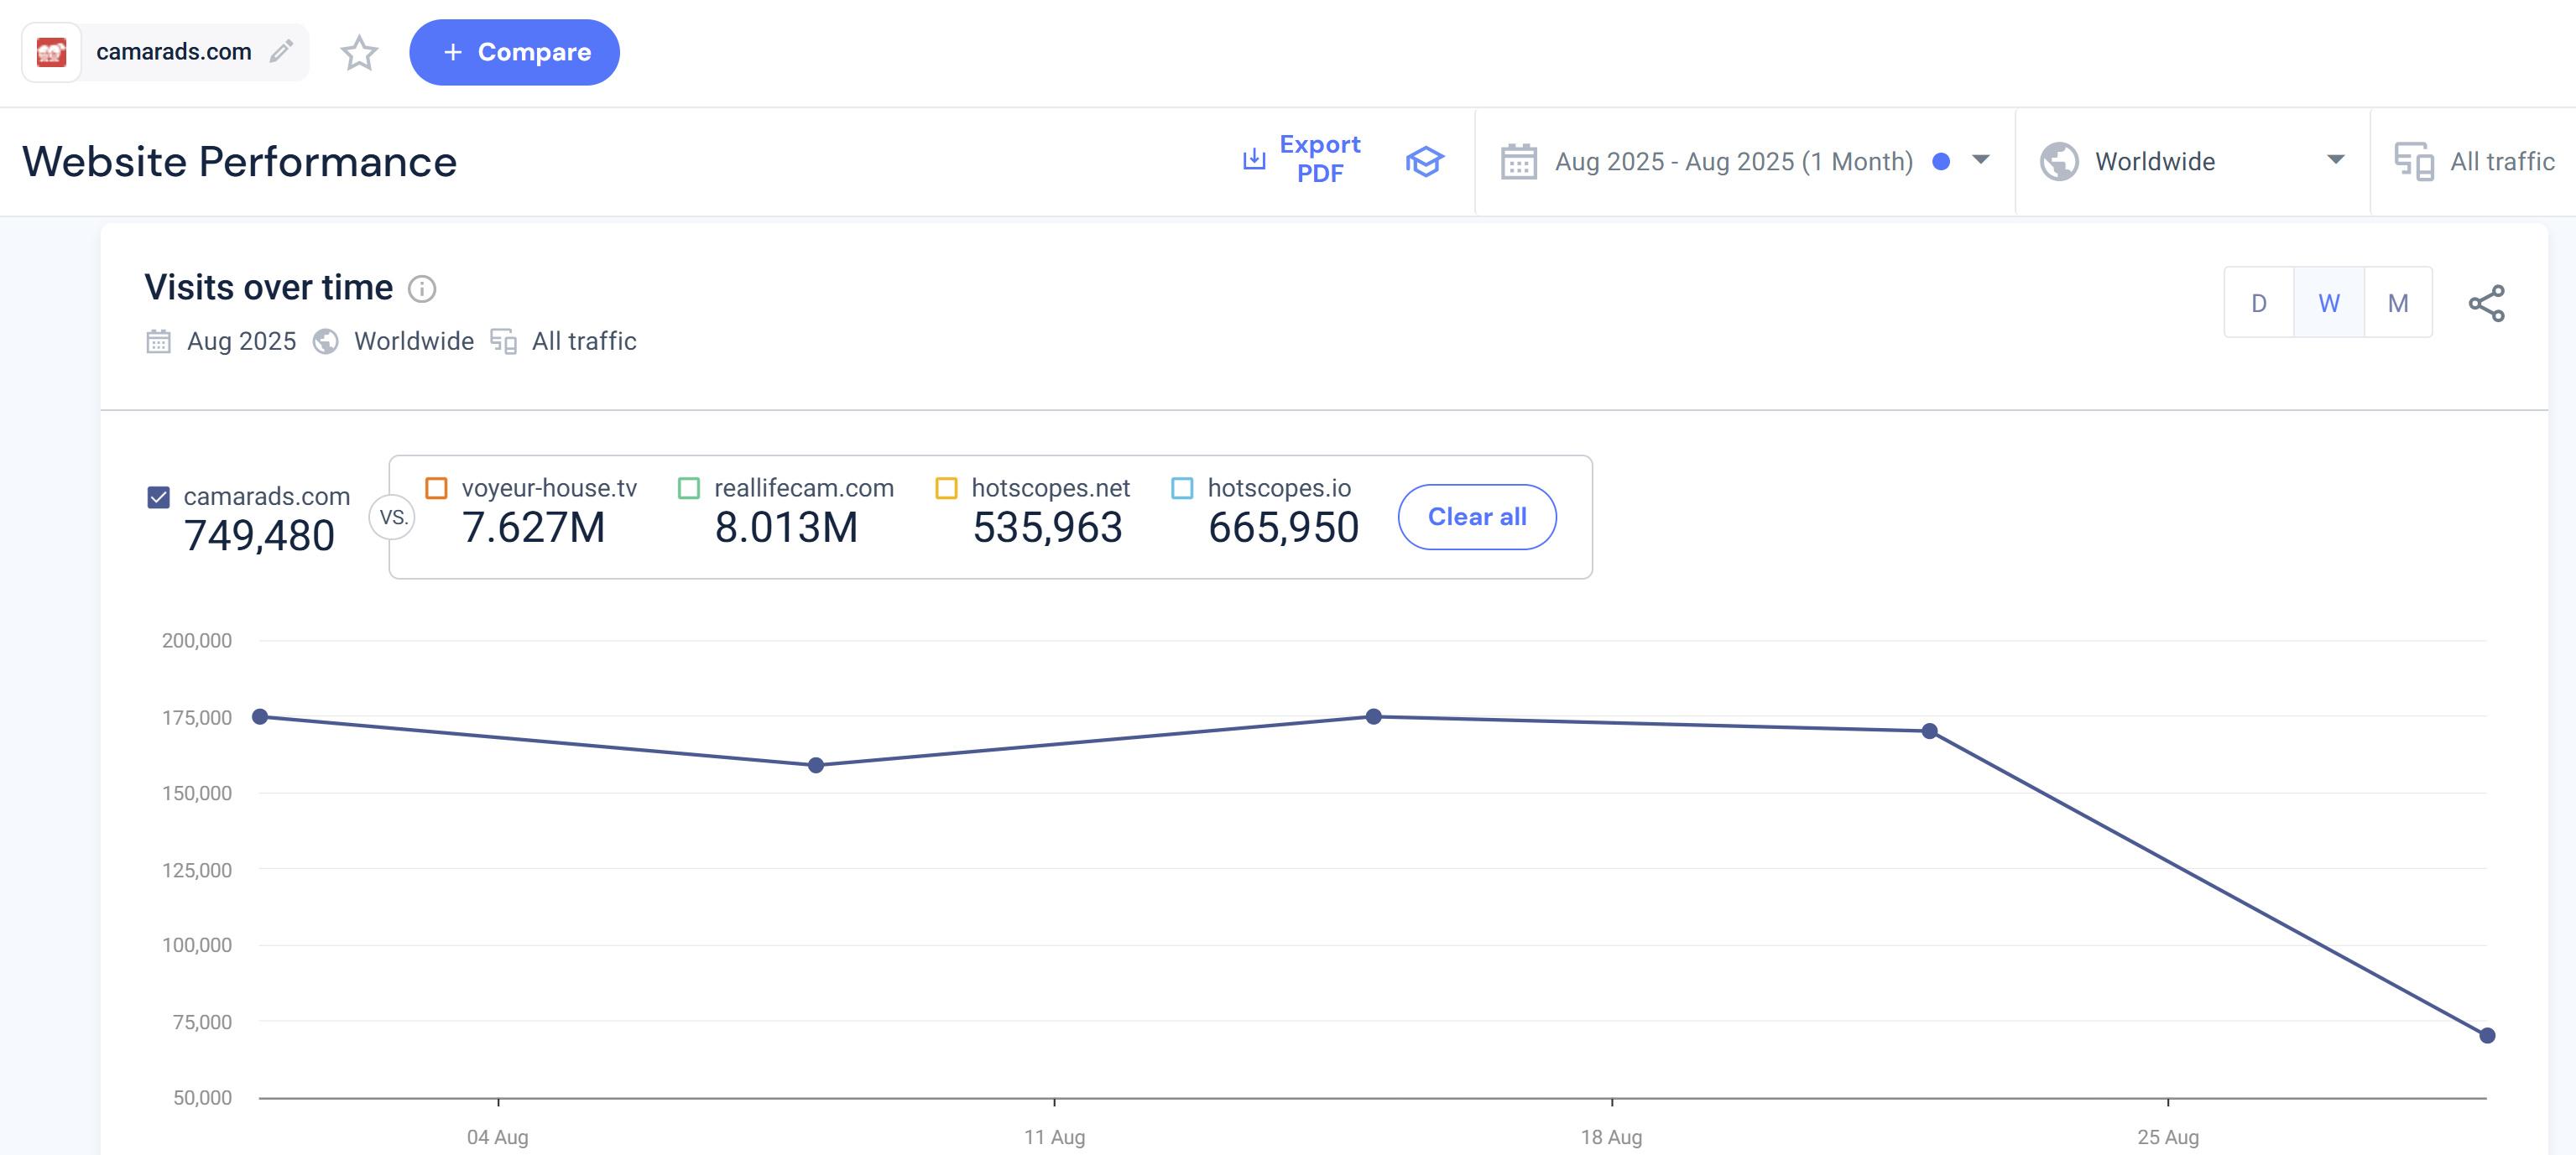This screenshot has width=2576, height=1155.
Task: Toggle the yellow hotscopes.net series swatch
Action: (946, 488)
